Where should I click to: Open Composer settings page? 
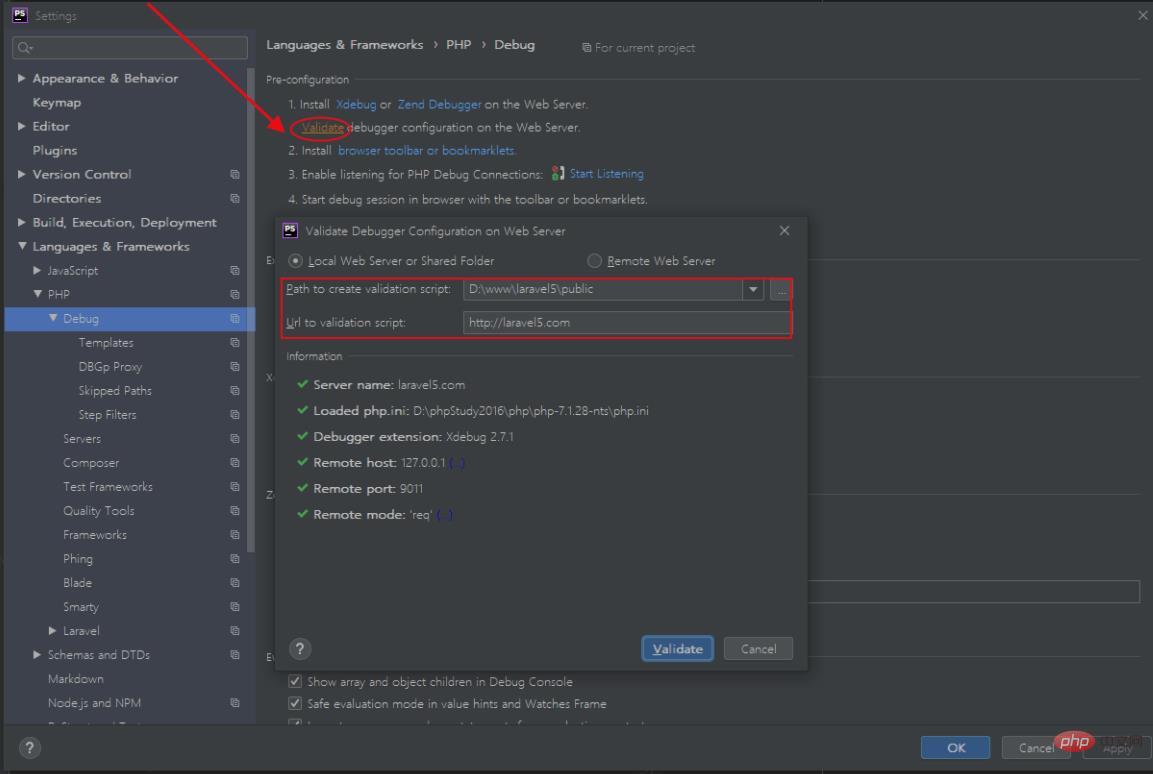point(90,462)
